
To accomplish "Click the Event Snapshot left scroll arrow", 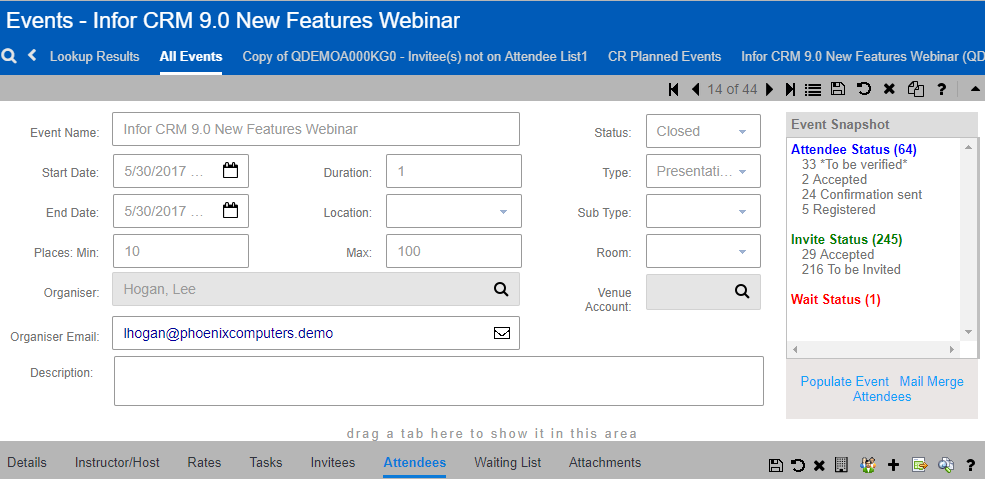I will point(795,349).
